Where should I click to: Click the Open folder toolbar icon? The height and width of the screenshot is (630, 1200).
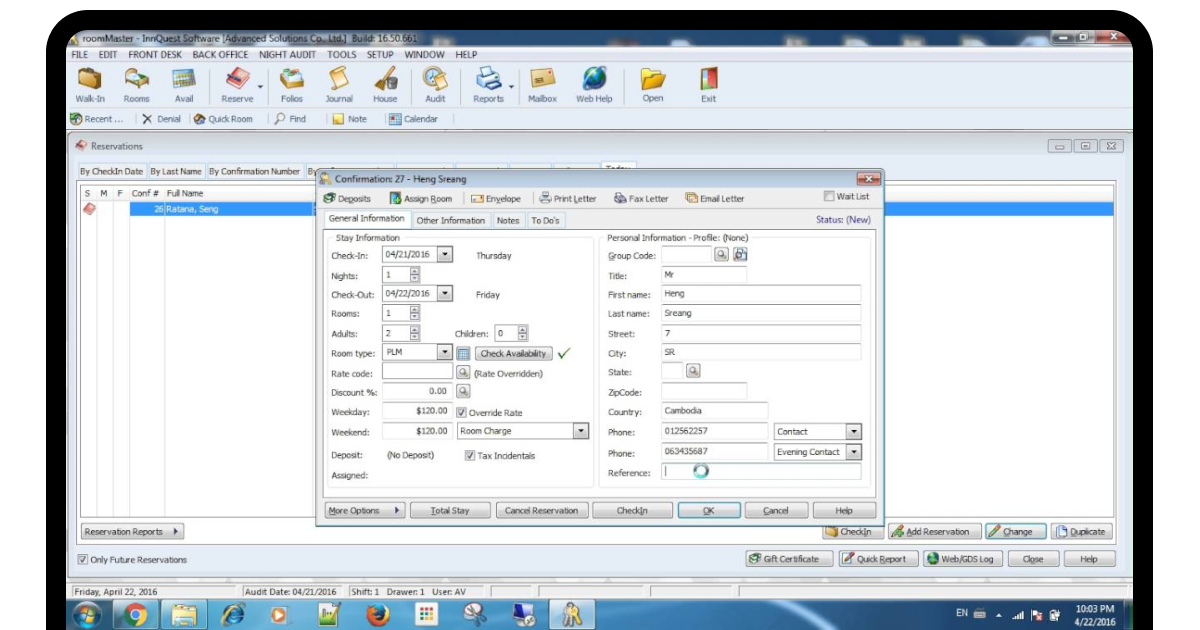652,85
